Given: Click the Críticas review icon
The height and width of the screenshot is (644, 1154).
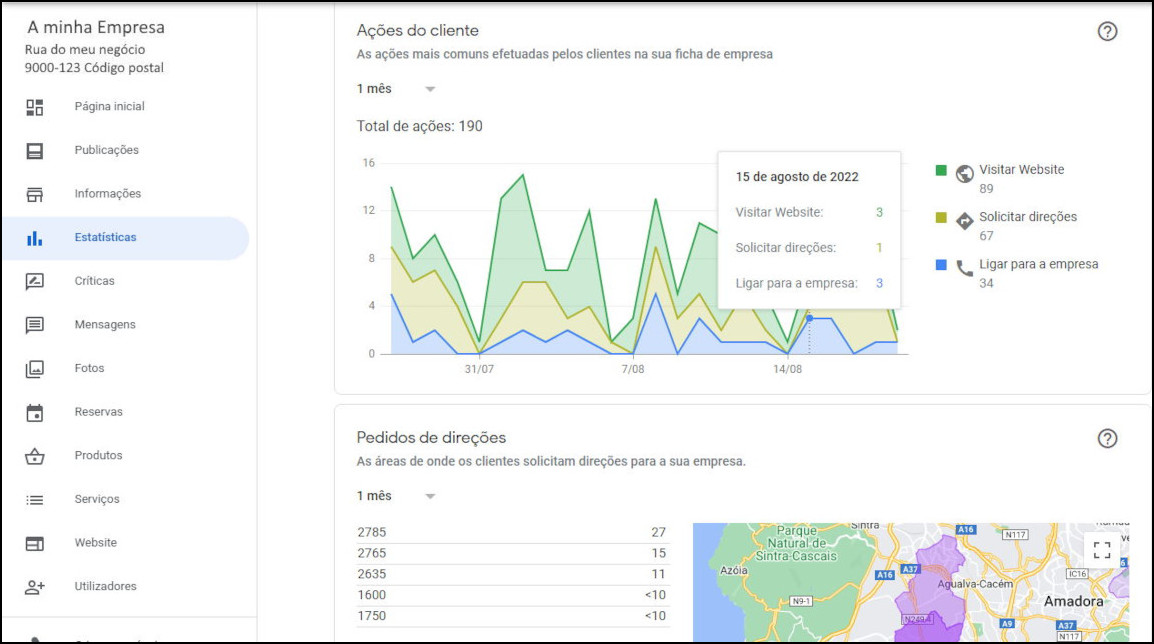Looking at the screenshot, I should pos(35,281).
